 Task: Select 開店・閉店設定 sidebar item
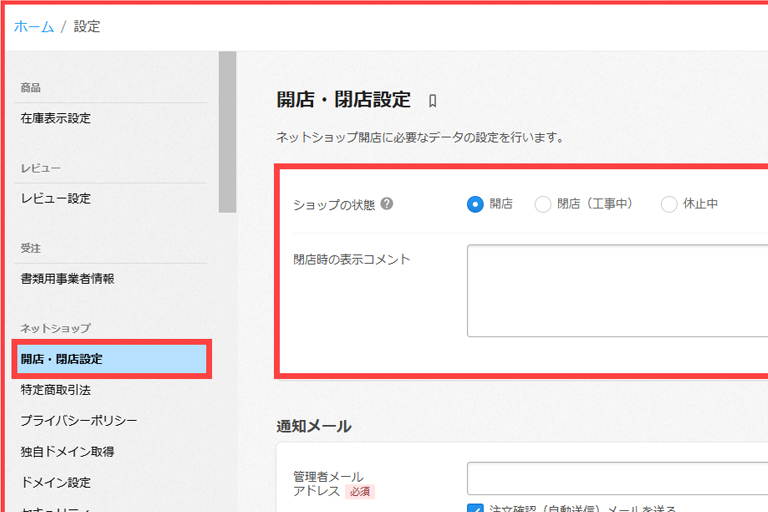(112, 359)
